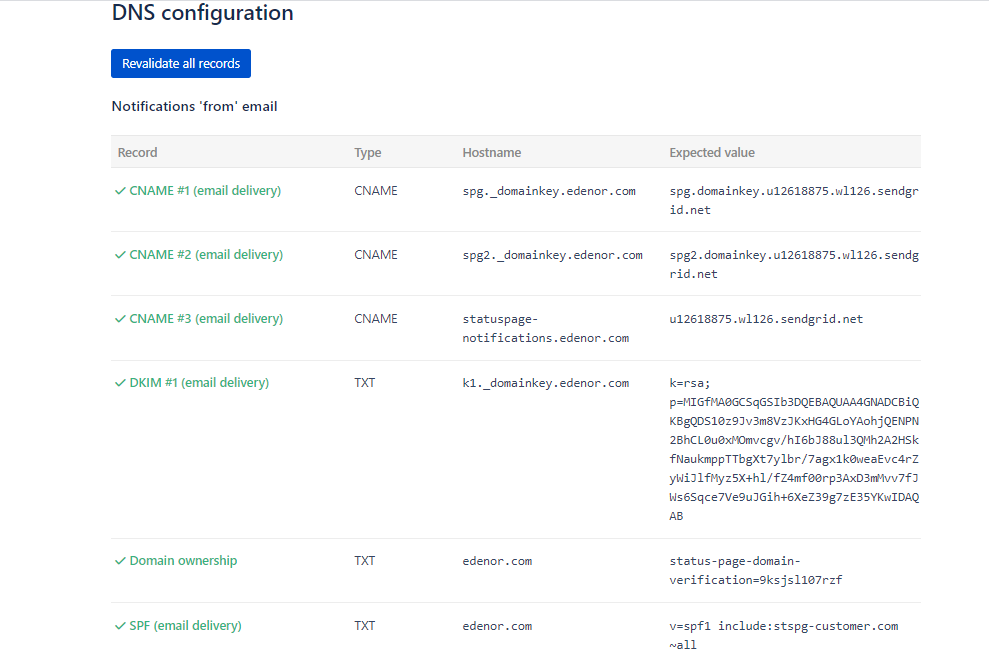Sort the table by the Type column

[x=368, y=152]
